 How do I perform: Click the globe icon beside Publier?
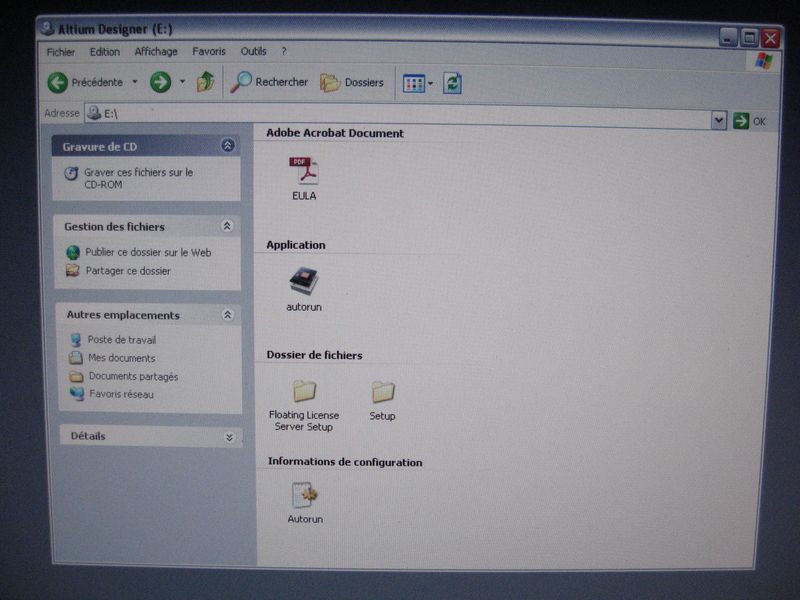pyautogui.click(x=73, y=252)
